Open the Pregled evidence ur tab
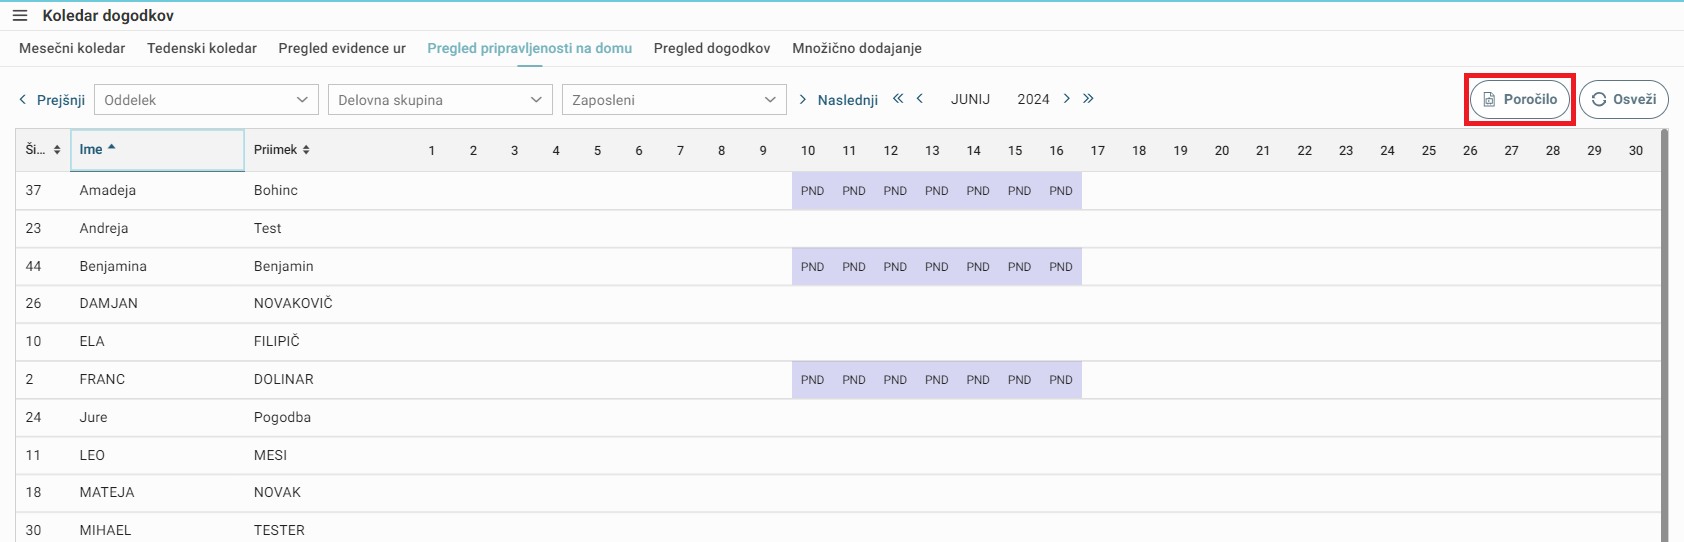The height and width of the screenshot is (542, 1684). click(342, 48)
